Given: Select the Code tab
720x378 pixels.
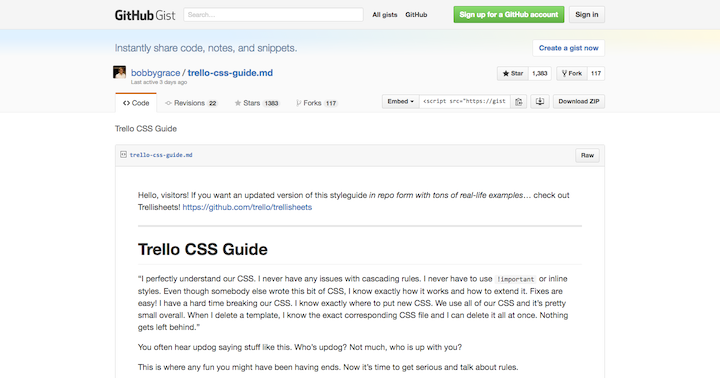Looking at the screenshot, I should (136, 103).
